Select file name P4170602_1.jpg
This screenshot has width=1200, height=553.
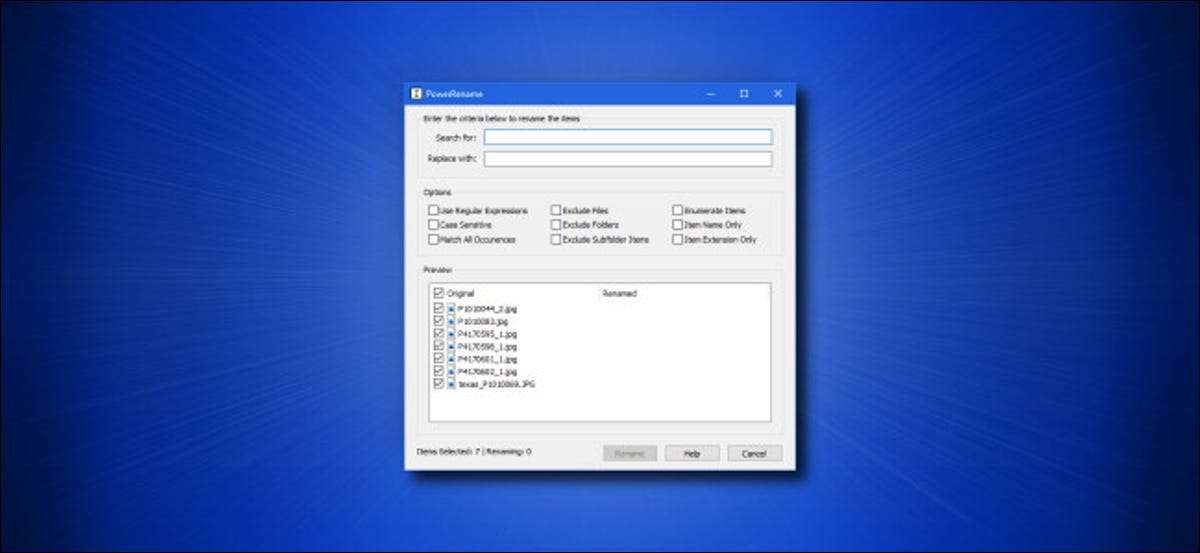click(487, 371)
